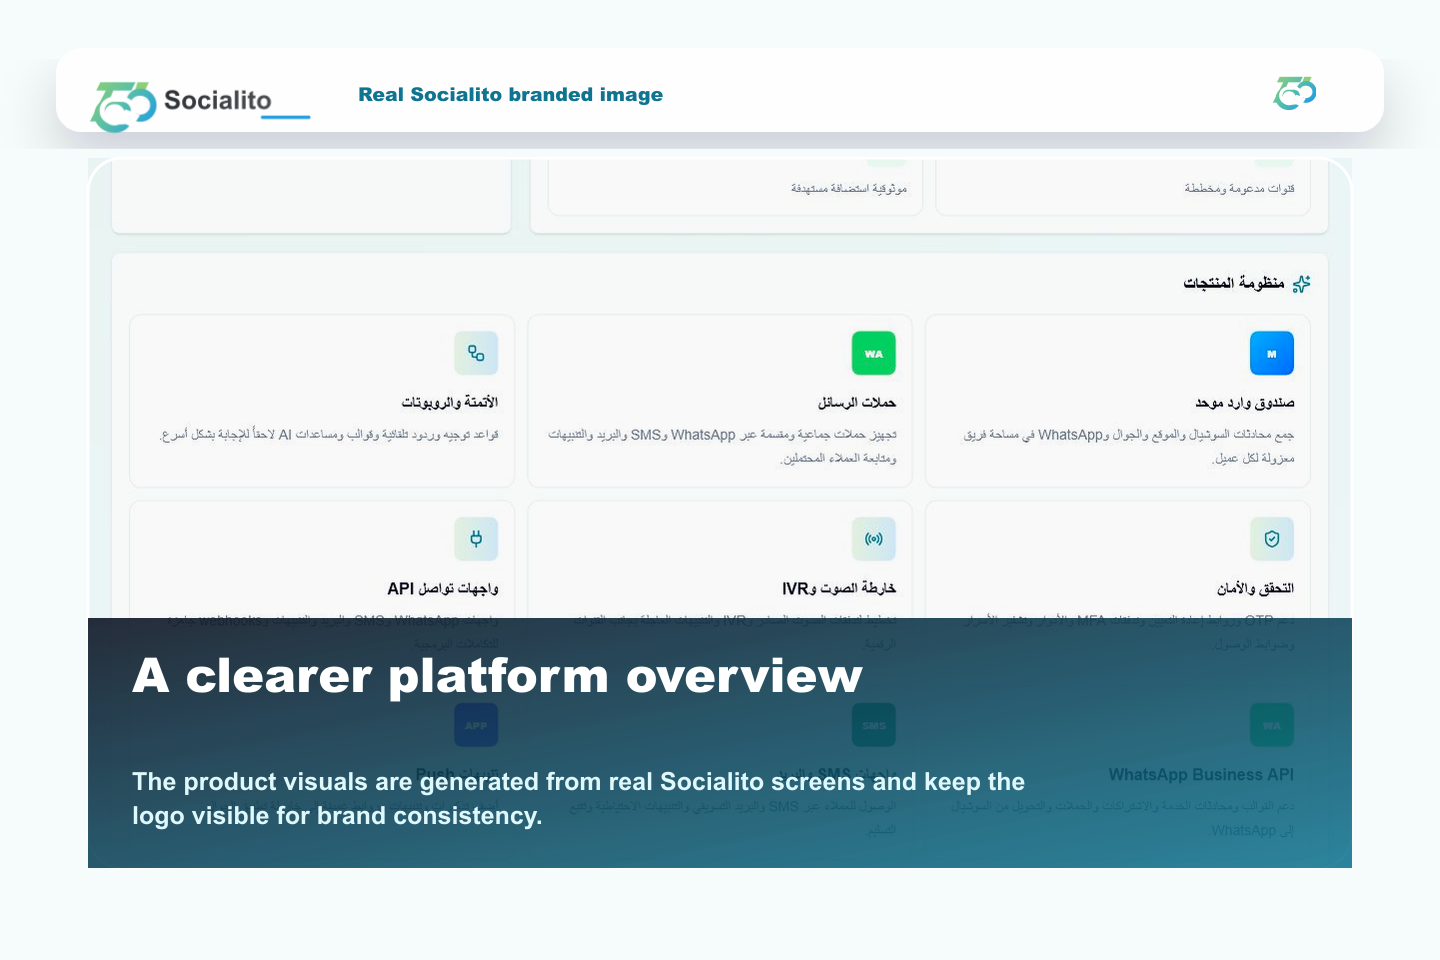Viewport: 1440px width, 960px height.
Task: Click the موثوقية استضافة مستهدفة label
Action: point(849,188)
